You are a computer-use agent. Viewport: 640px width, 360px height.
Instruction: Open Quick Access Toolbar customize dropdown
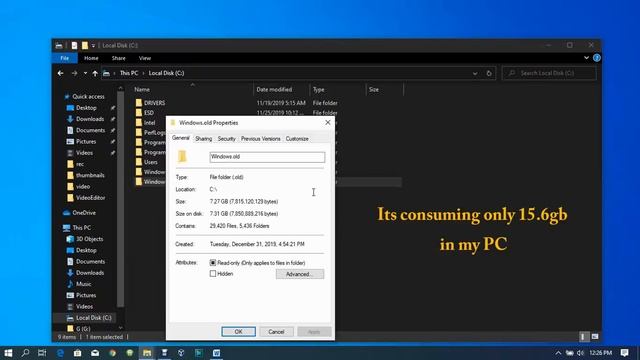[93, 45]
